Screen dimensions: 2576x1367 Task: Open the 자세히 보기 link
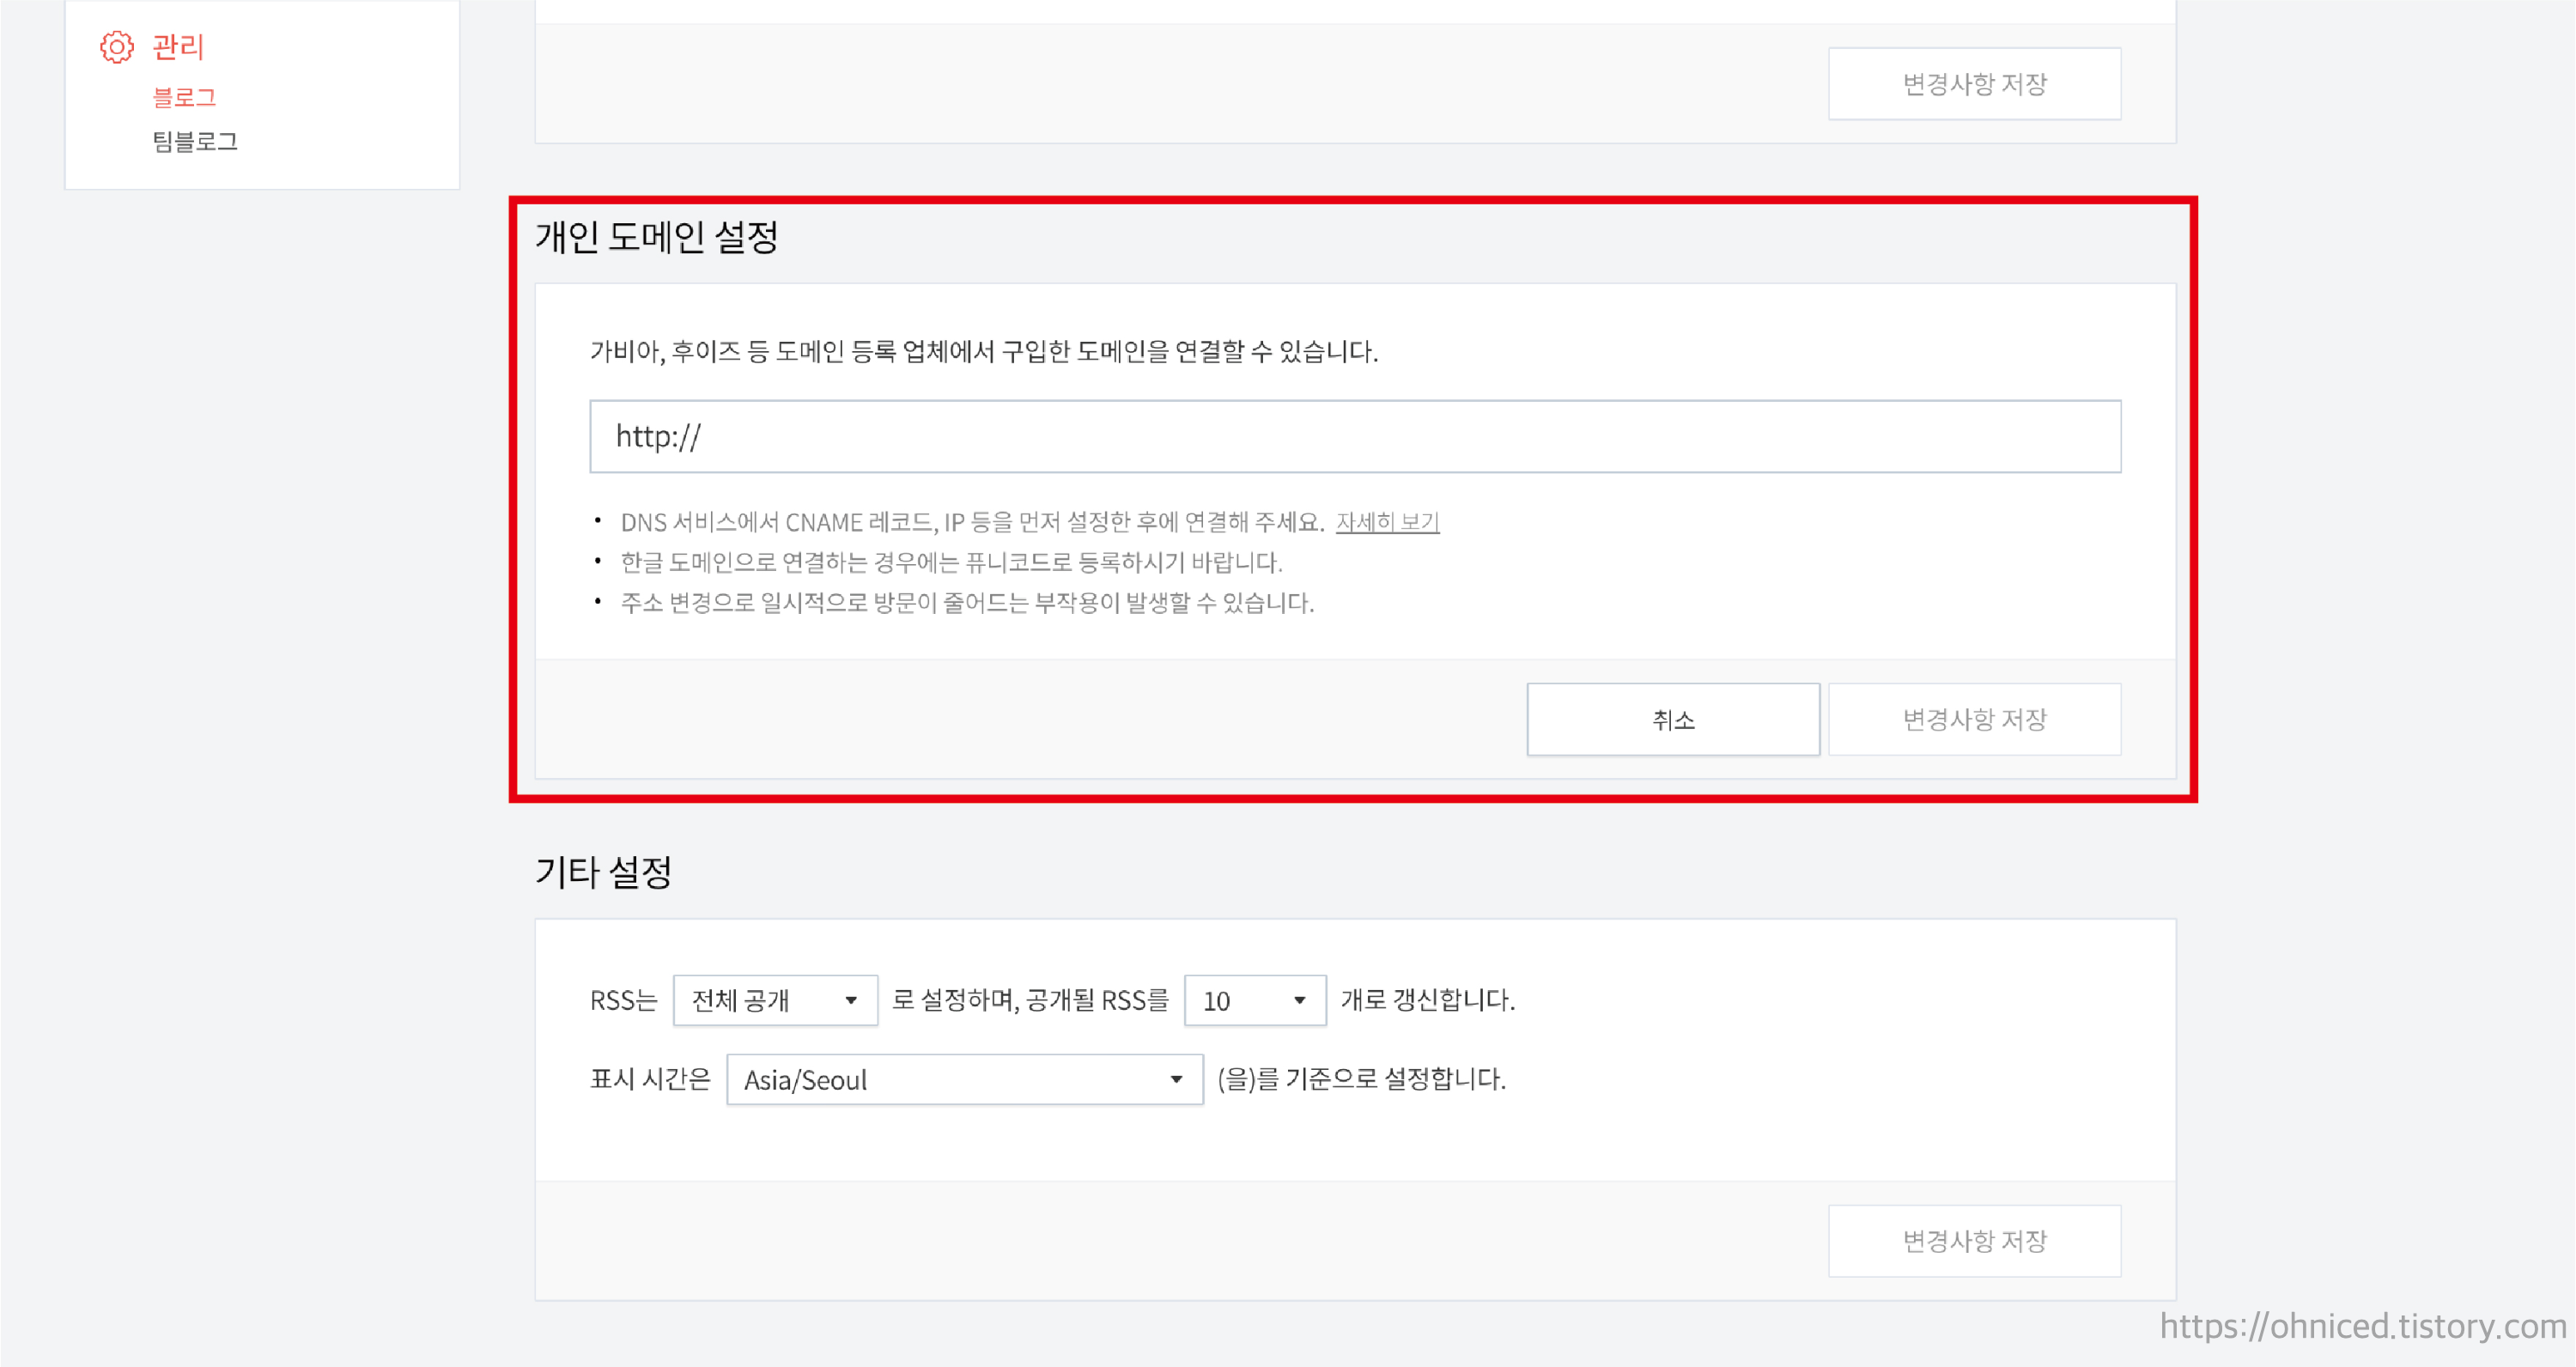pyautogui.click(x=1387, y=521)
